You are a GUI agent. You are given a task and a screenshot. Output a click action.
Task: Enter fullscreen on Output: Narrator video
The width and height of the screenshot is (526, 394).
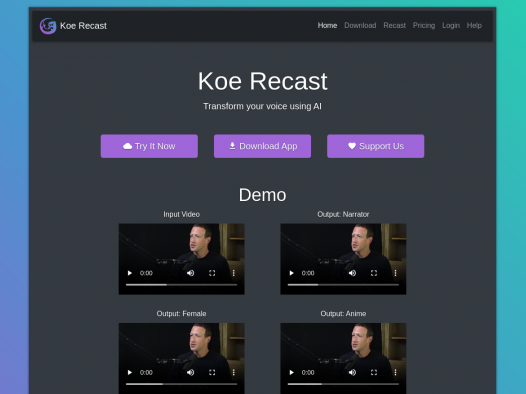374,273
